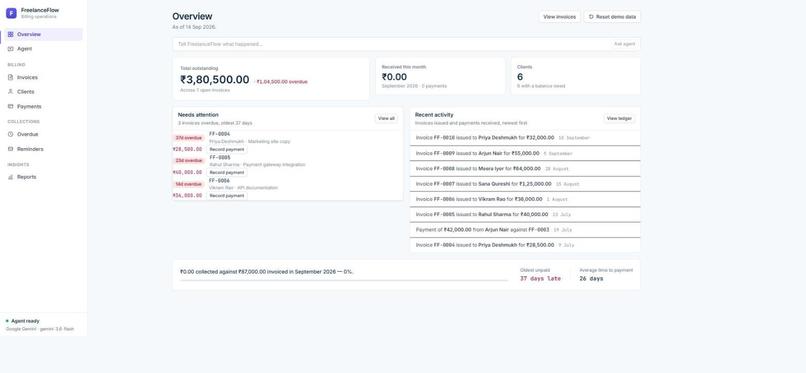Open Overdue via its clock icon
Image resolution: width=806 pixels, height=373 pixels.
[11, 134]
